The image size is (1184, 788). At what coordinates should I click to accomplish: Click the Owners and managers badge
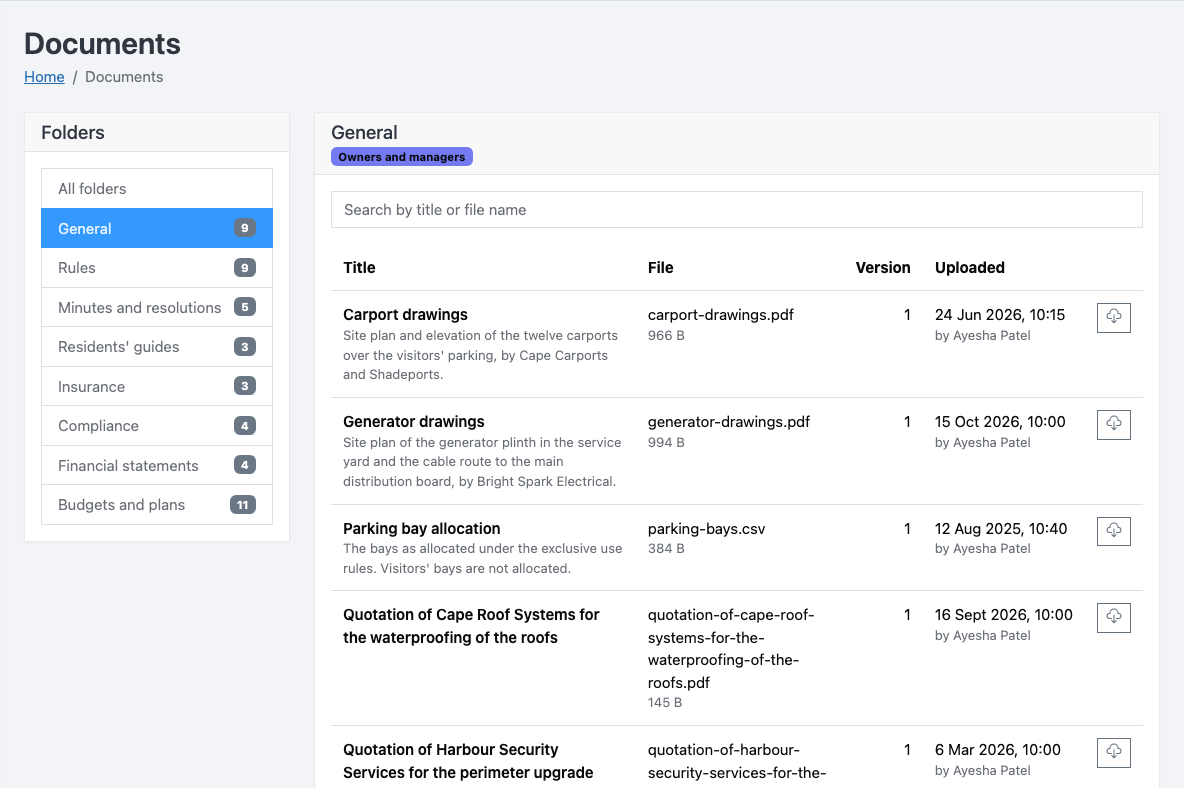pos(402,157)
